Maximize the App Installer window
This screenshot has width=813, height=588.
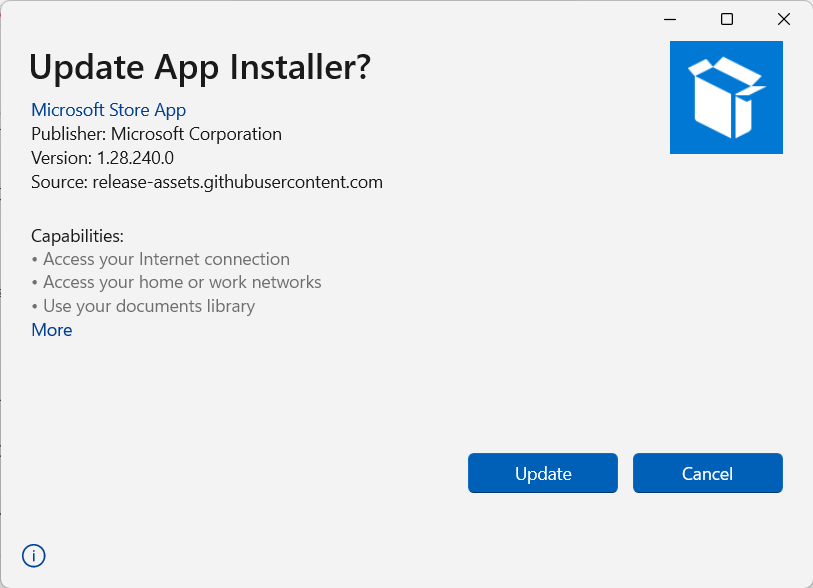pyautogui.click(x=726, y=19)
